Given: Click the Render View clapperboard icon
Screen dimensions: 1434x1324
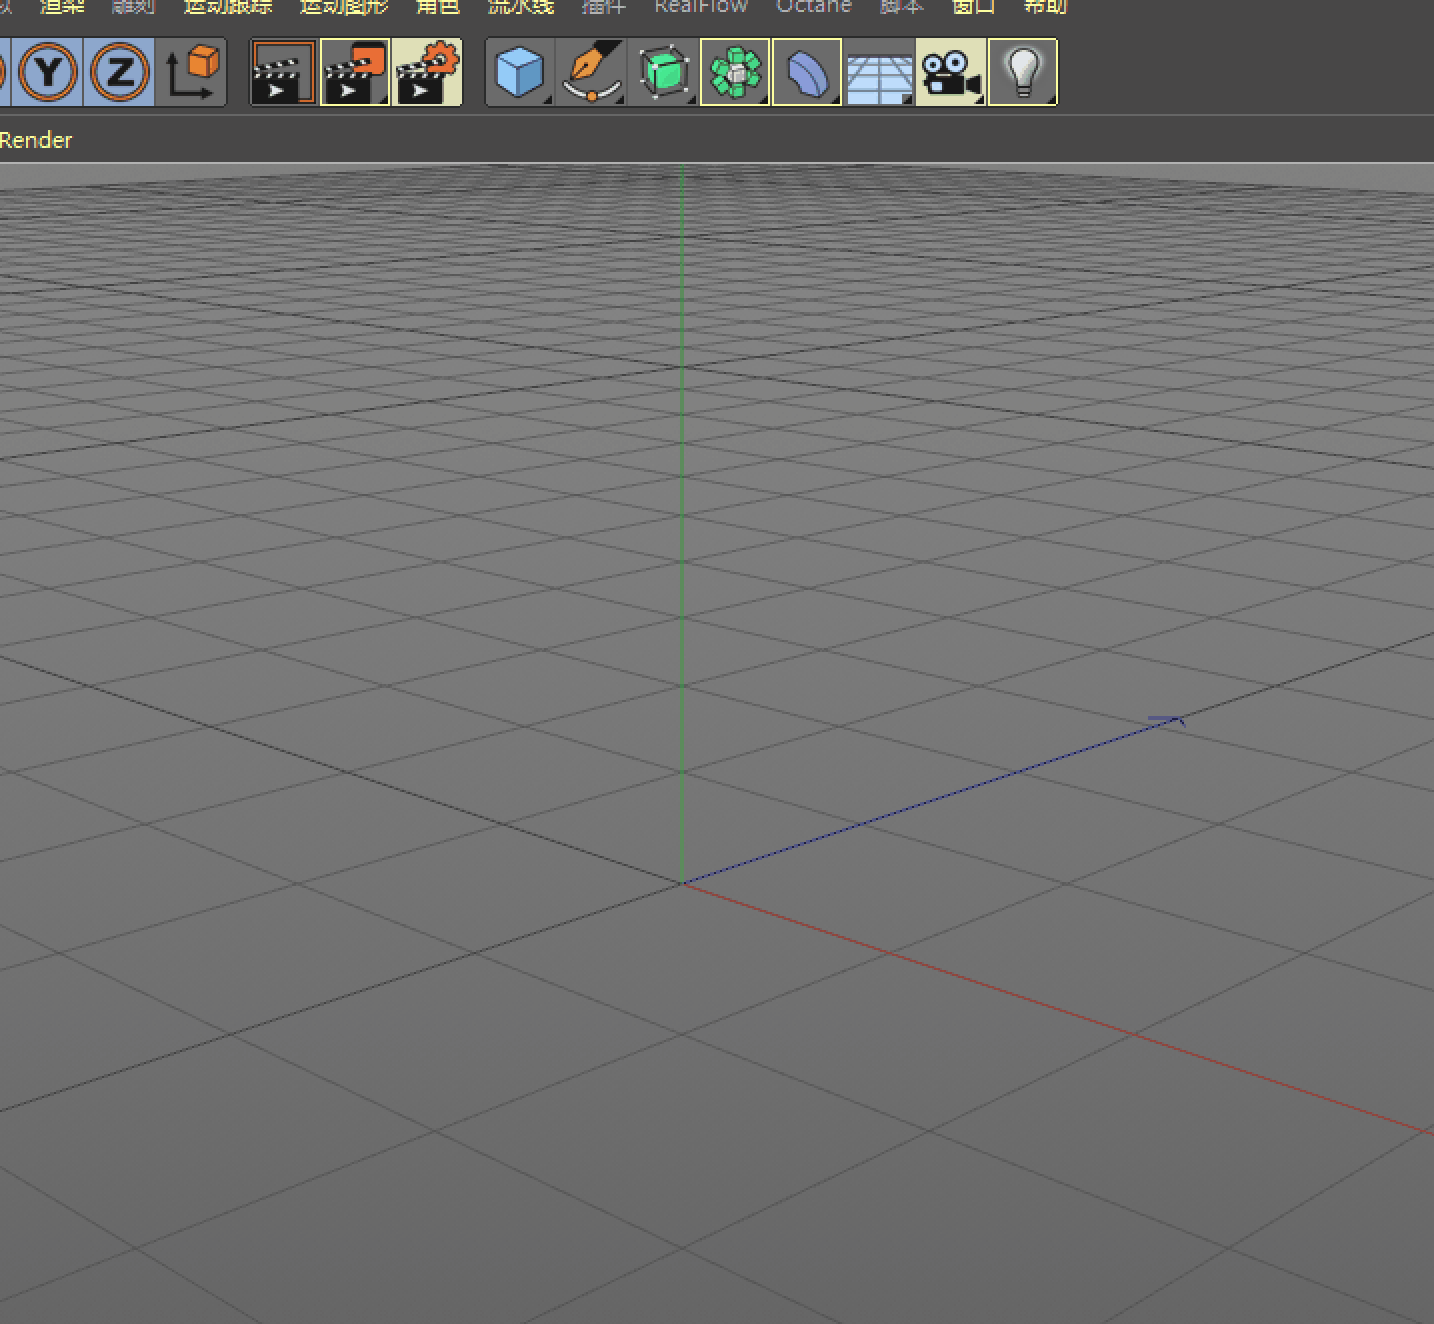Looking at the screenshot, I should coord(283,72).
